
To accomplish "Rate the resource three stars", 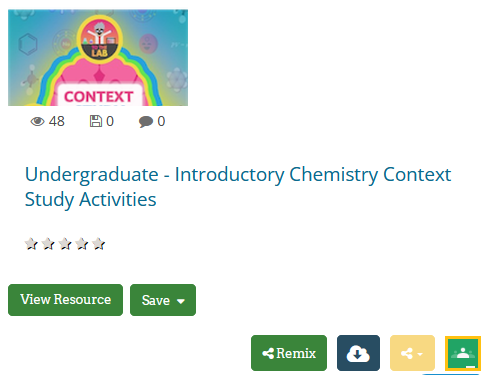I will [x=65, y=244].
